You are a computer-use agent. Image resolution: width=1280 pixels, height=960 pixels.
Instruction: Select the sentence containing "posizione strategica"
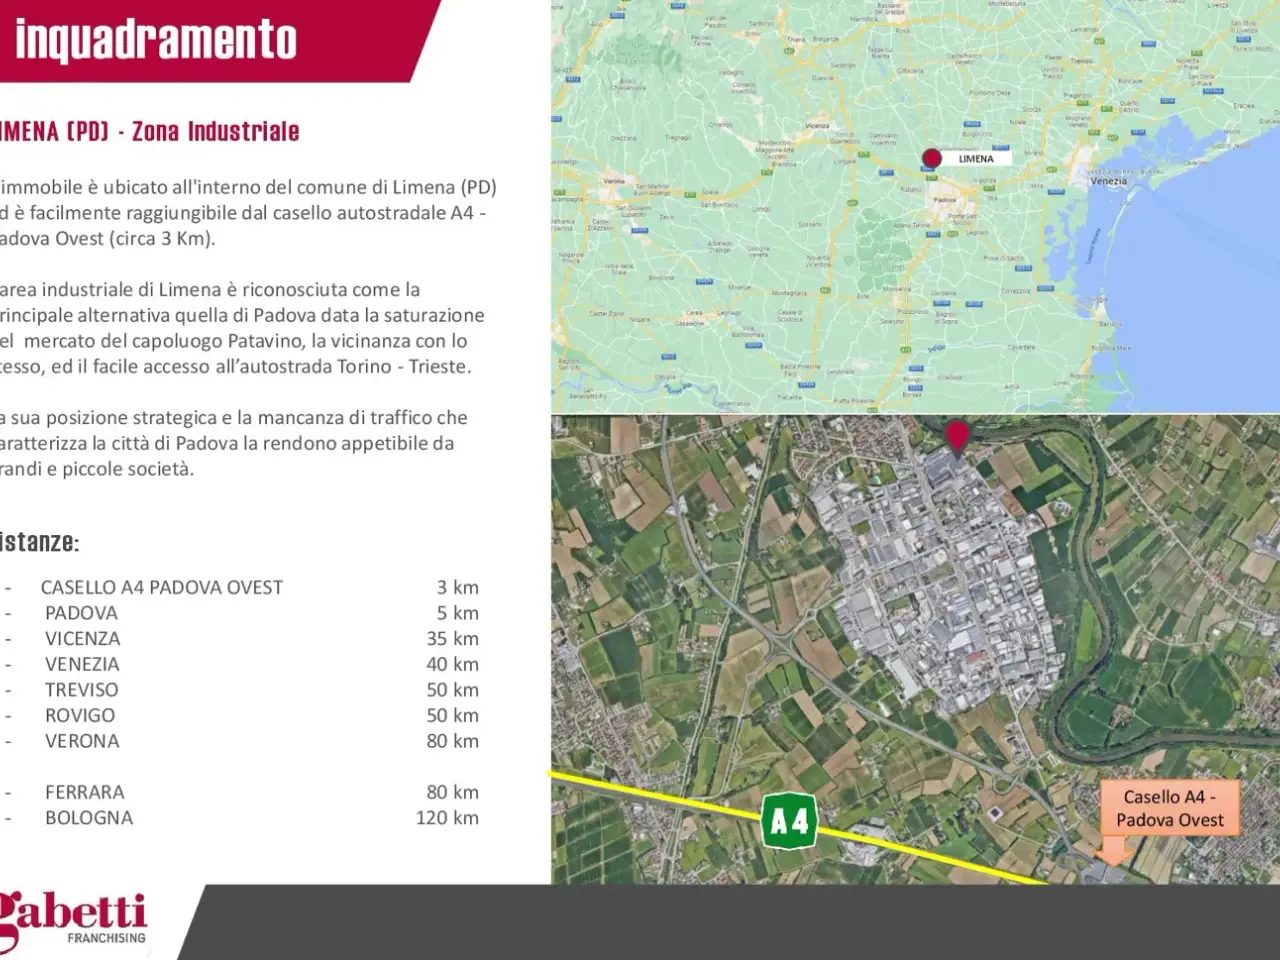(x=233, y=443)
